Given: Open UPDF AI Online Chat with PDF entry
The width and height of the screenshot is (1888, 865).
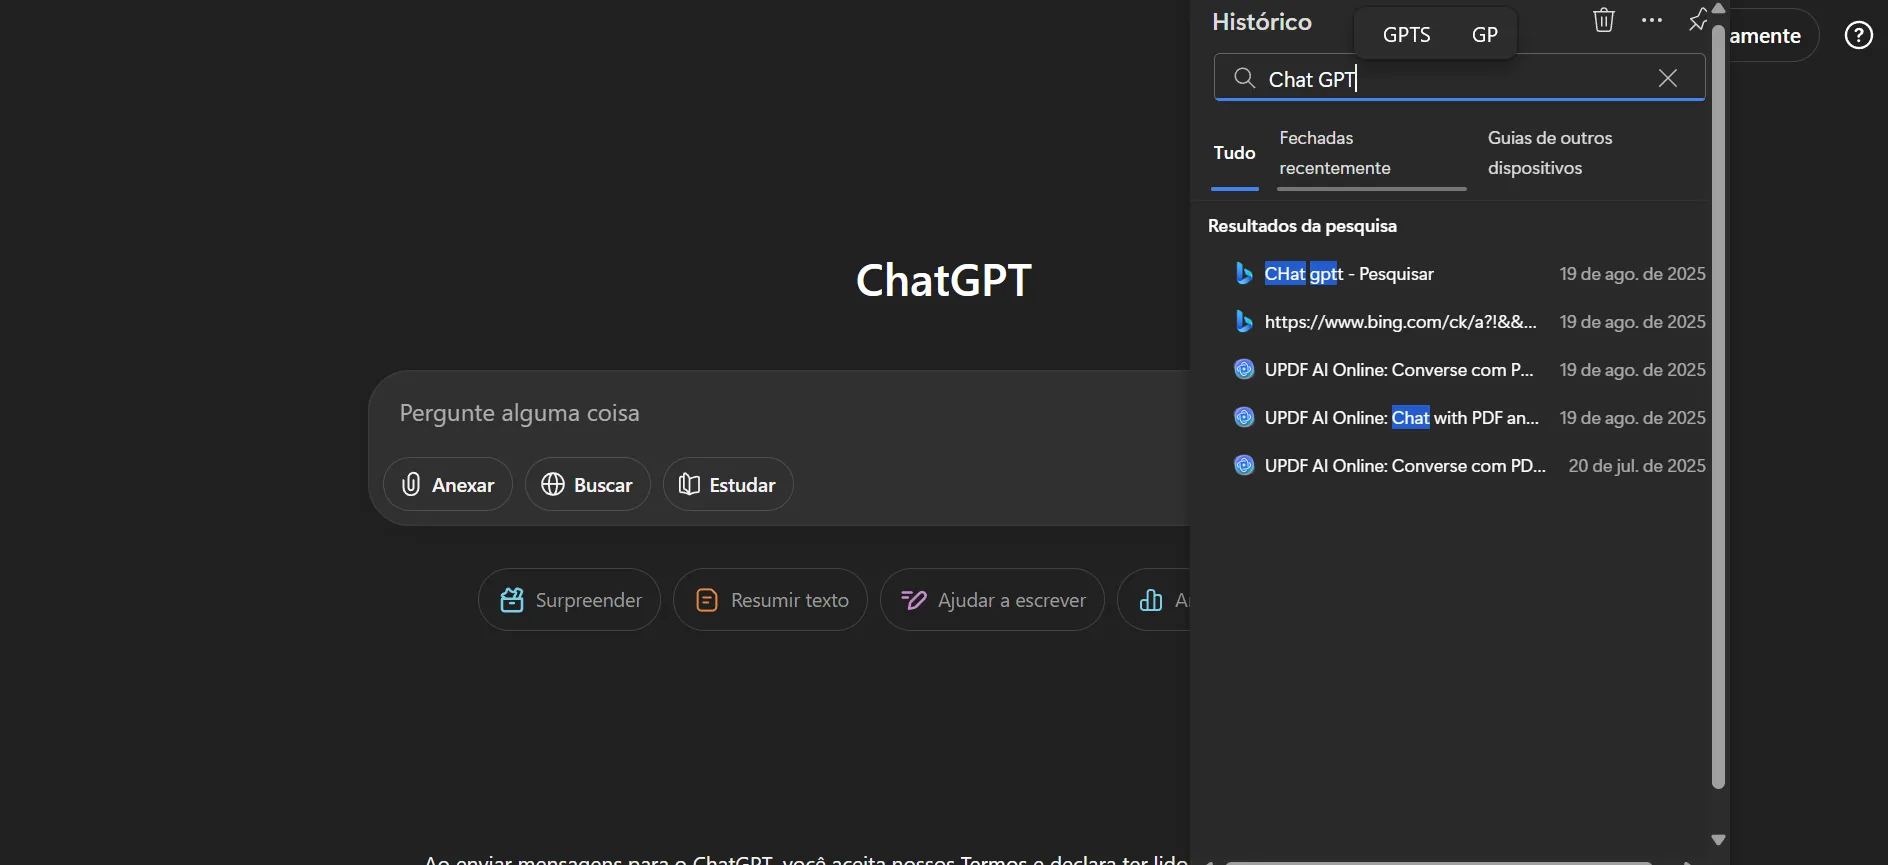Looking at the screenshot, I should 1401,418.
